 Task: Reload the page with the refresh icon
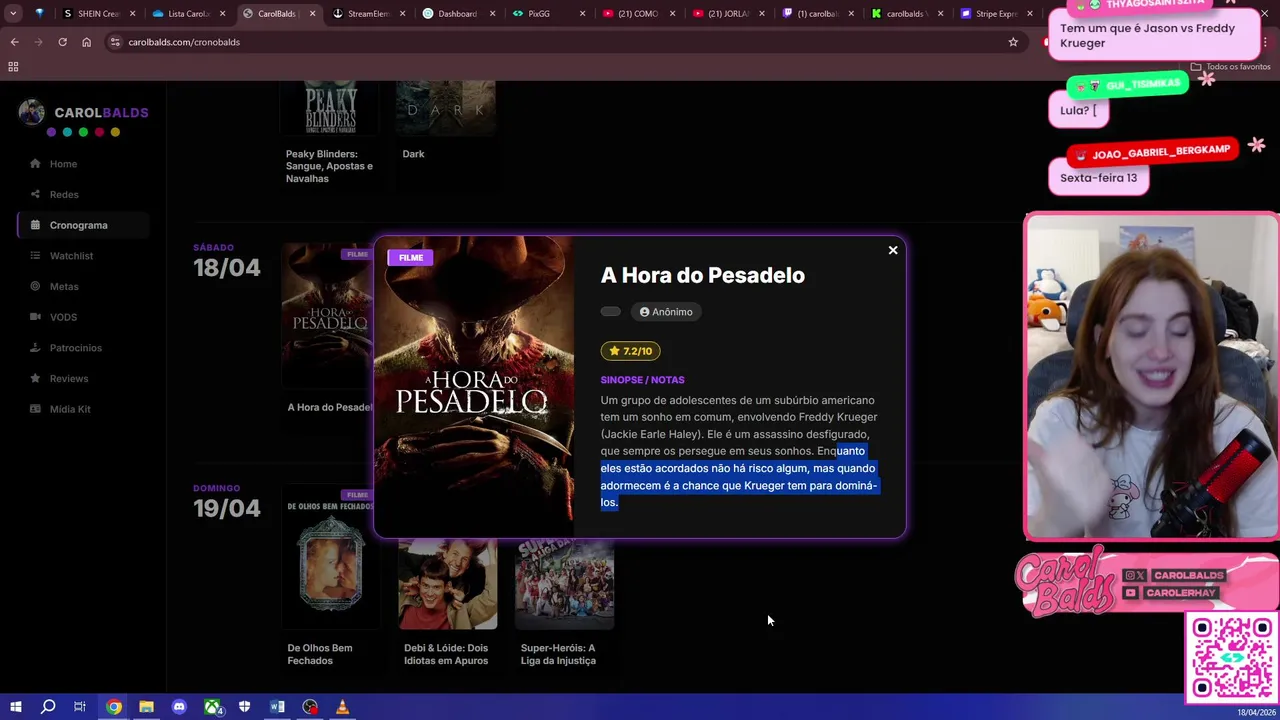tap(62, 42)
